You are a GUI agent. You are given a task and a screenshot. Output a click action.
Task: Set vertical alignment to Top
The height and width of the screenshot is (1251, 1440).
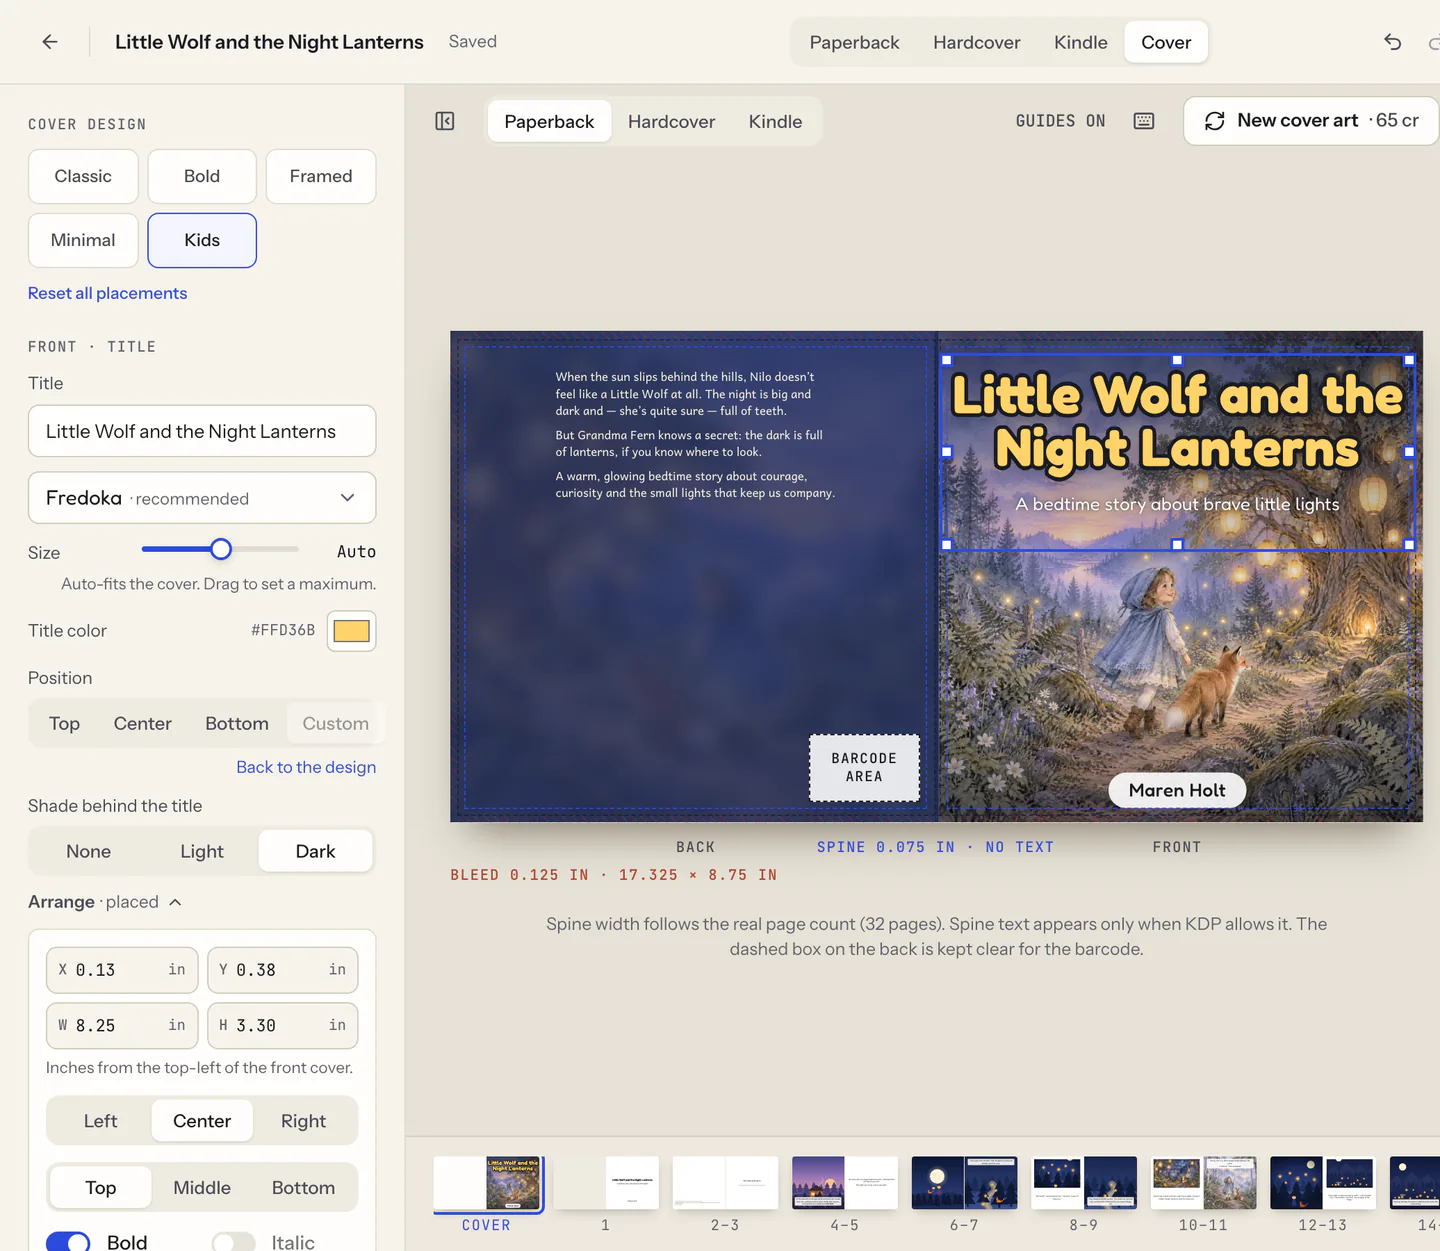pyautogui.click(x=100, y=1187)
